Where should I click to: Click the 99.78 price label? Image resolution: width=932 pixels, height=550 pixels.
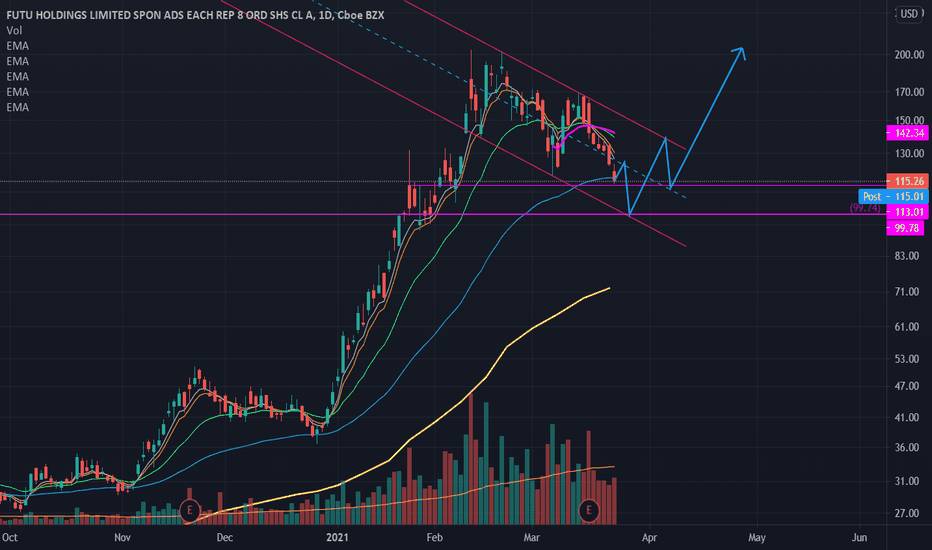[x=905, y=228]
